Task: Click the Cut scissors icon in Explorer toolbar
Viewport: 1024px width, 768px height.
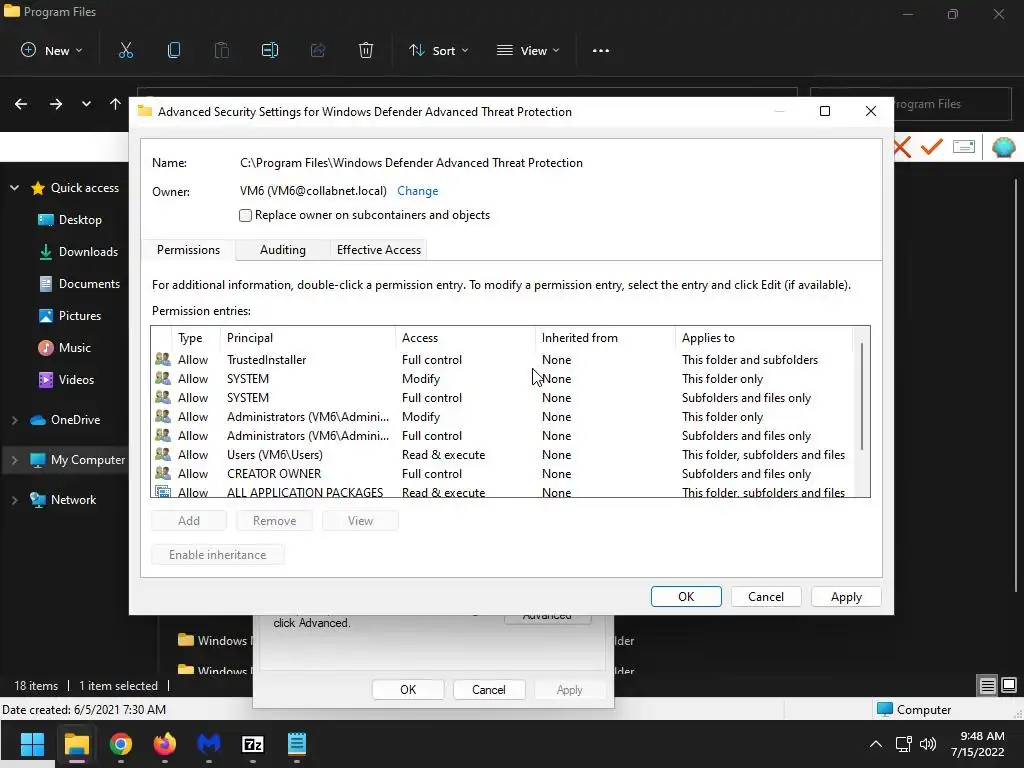Action: click(125, 50)
